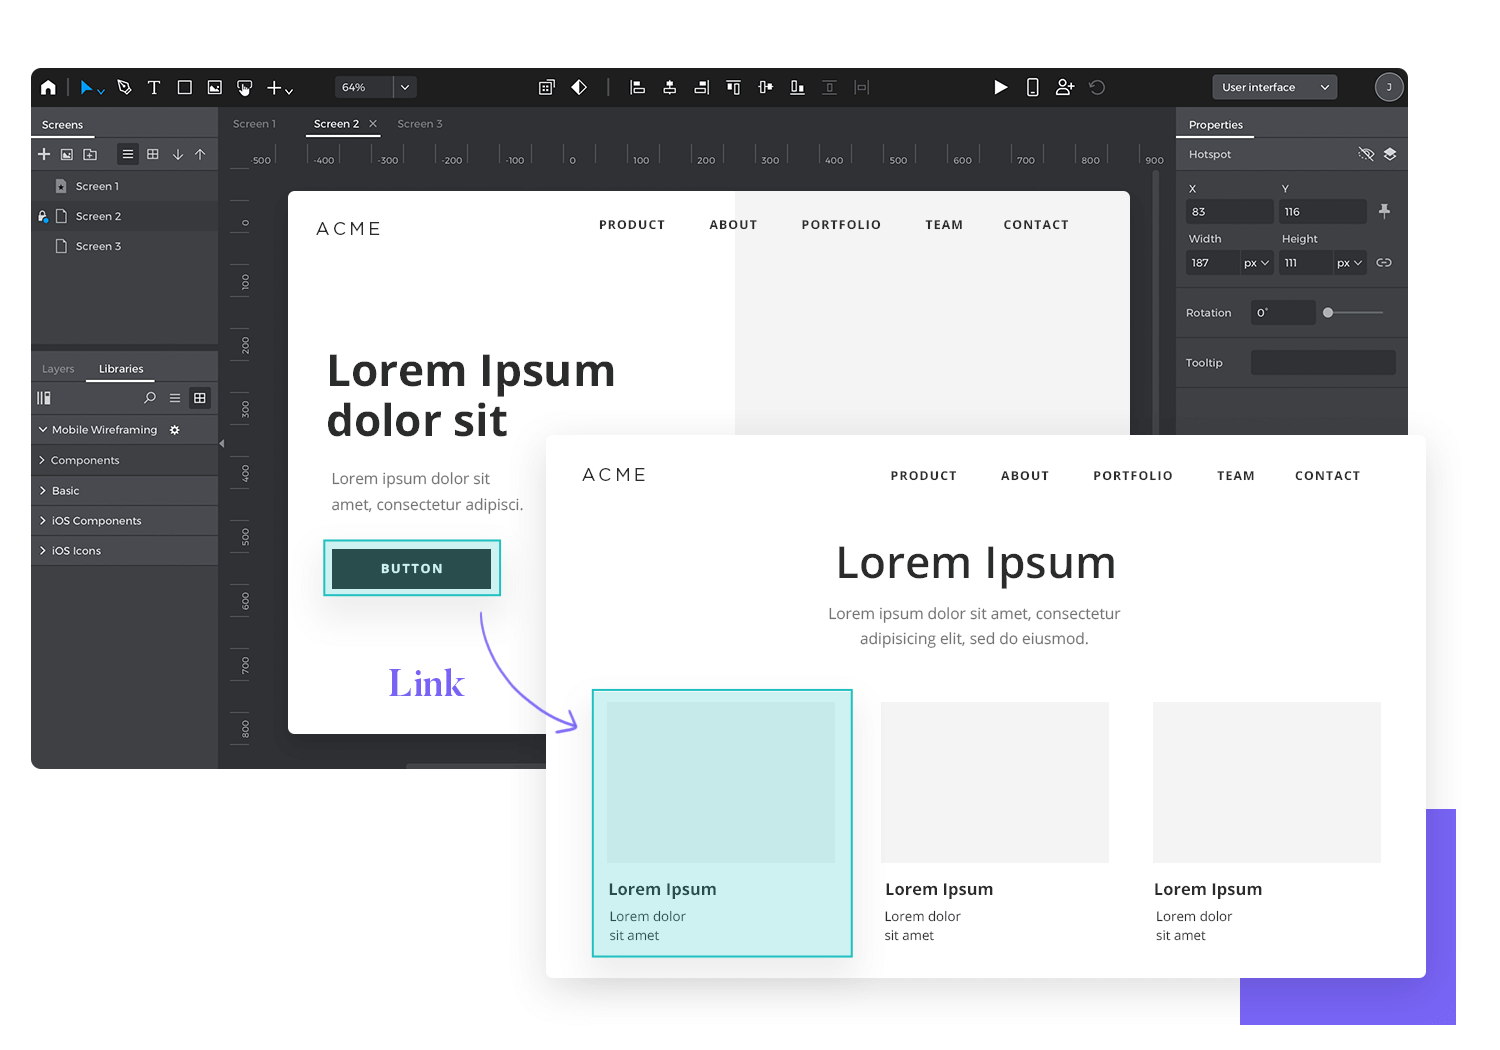Add a new screen with plus icon

pyautogui.click(x=44, y=154)
